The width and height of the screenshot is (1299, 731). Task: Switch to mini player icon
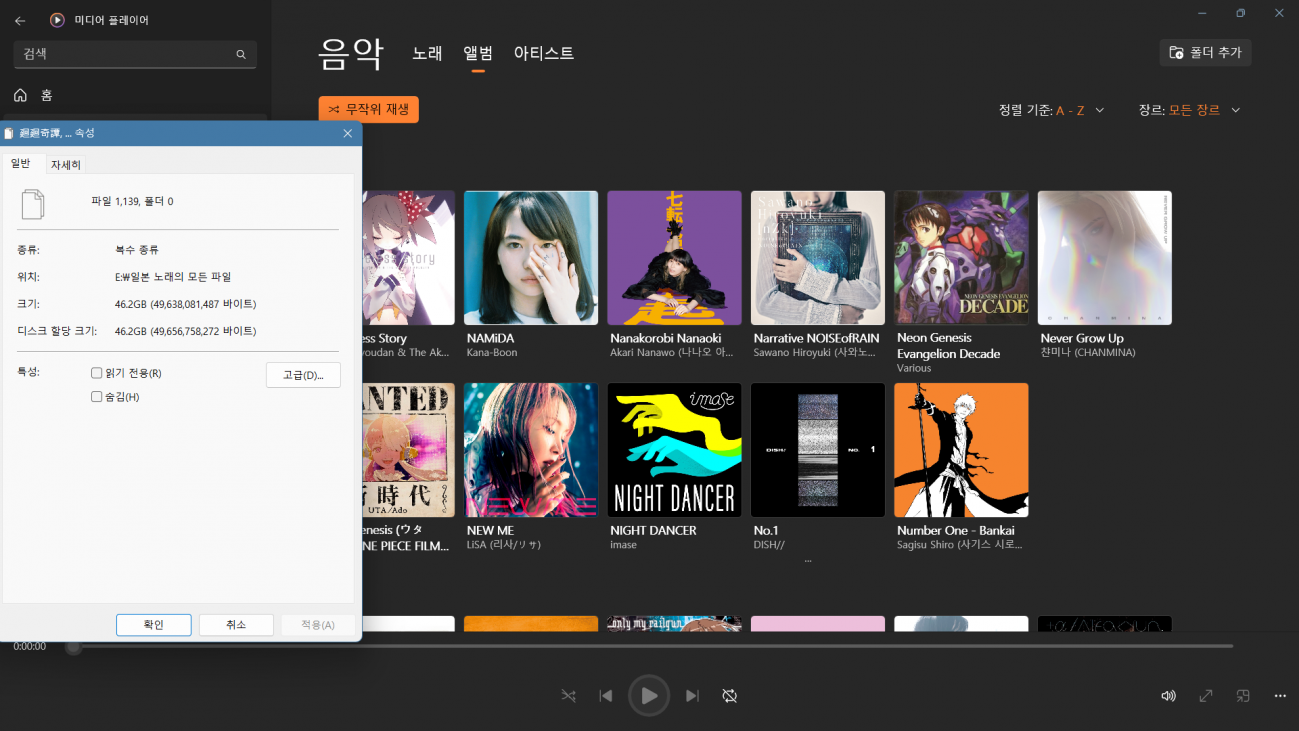click(x=1243, y=696)
